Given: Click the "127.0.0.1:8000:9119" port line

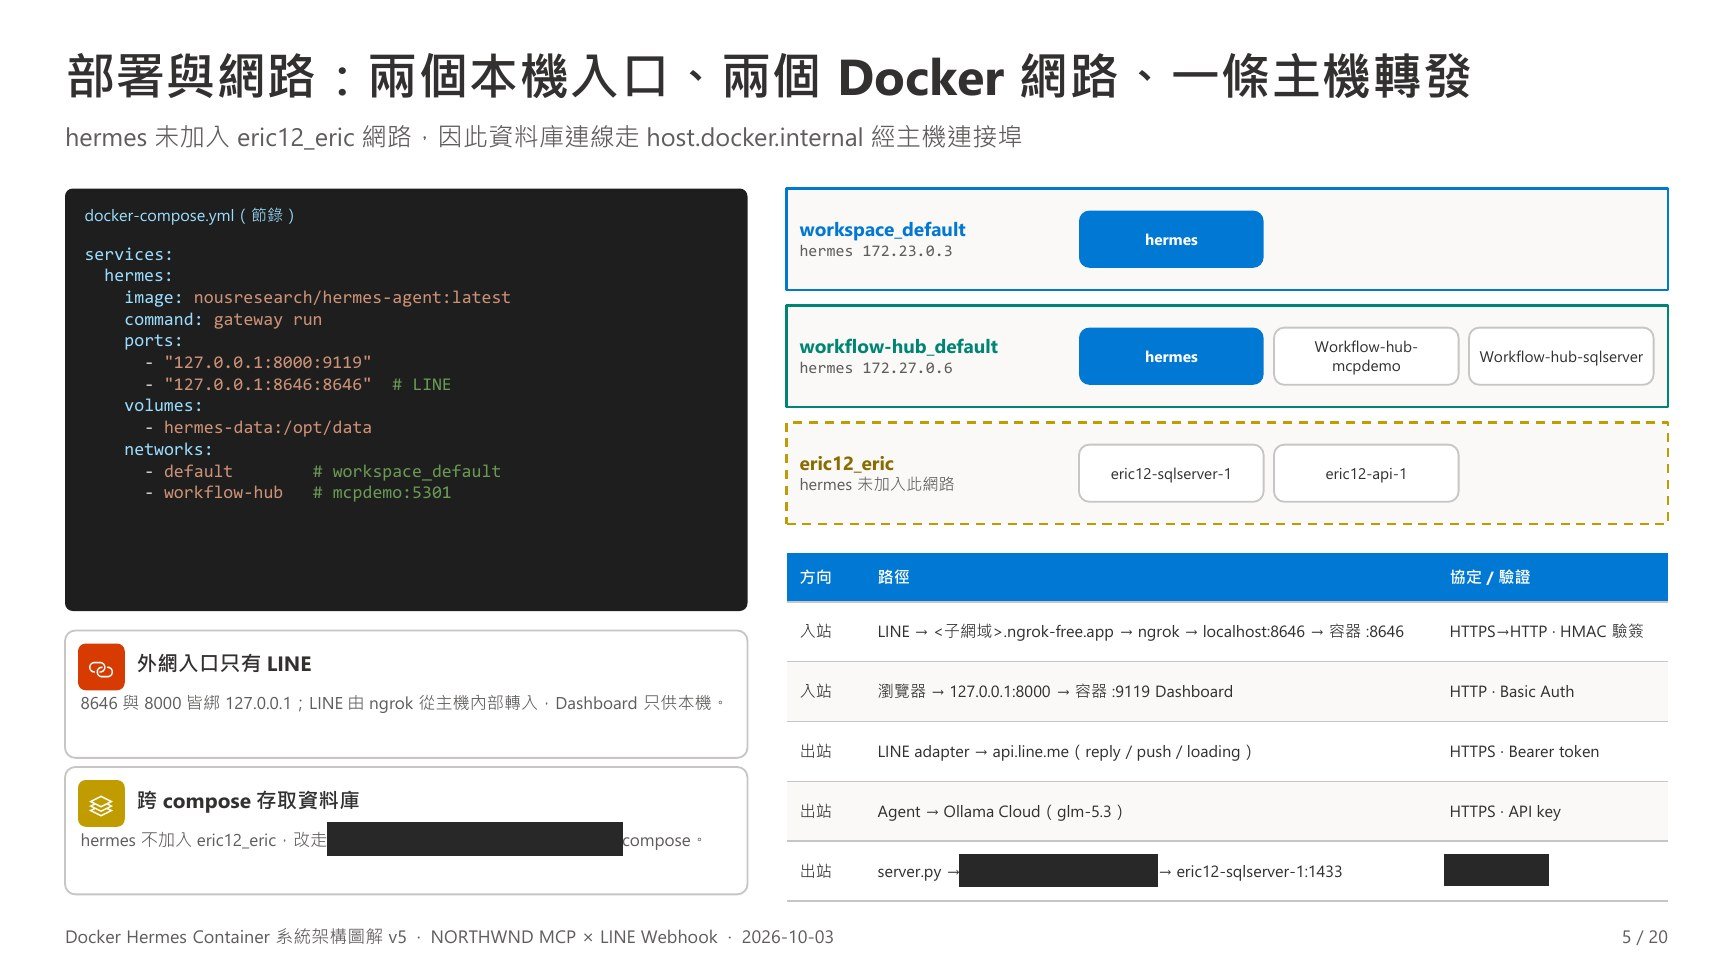Looking at the screenshot, I should click(x=258, y=362).
